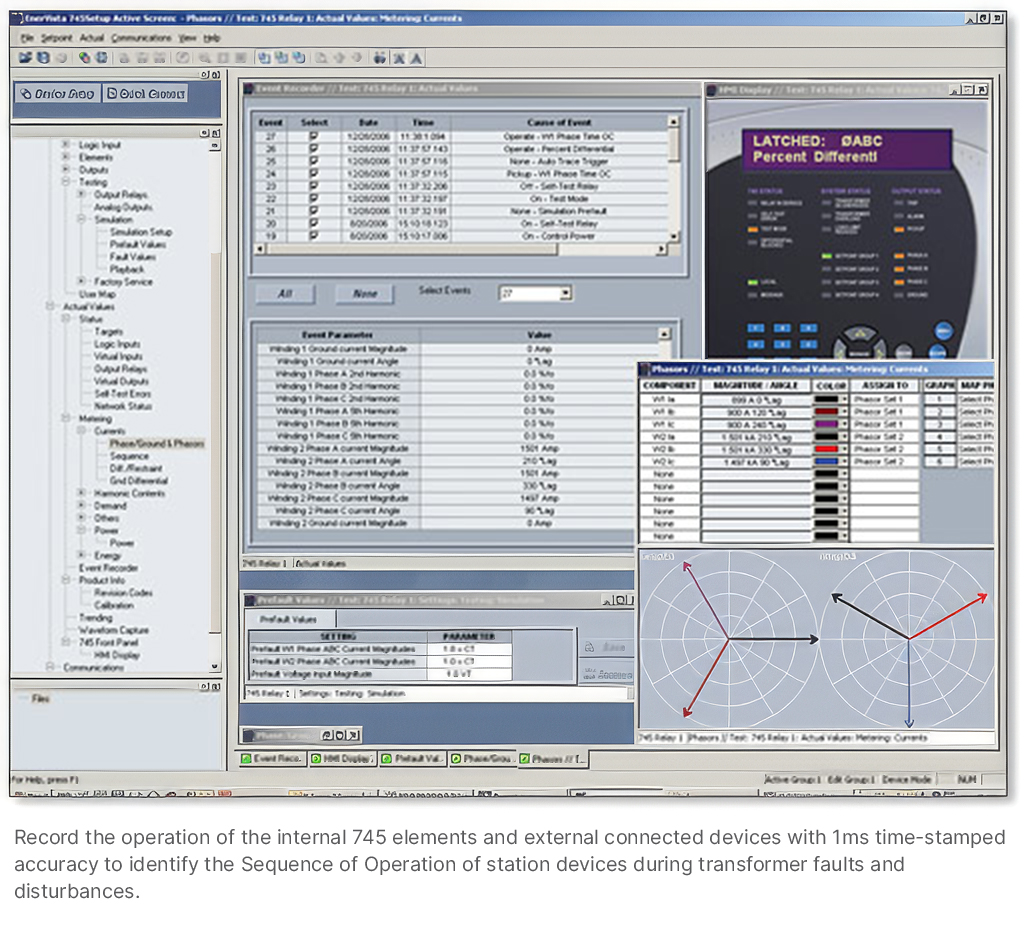Screen dimensions: 1030x926
Task: Click the dark red swatch for W1 Ib
Action: pyautogui.click(x=826, y=412)
